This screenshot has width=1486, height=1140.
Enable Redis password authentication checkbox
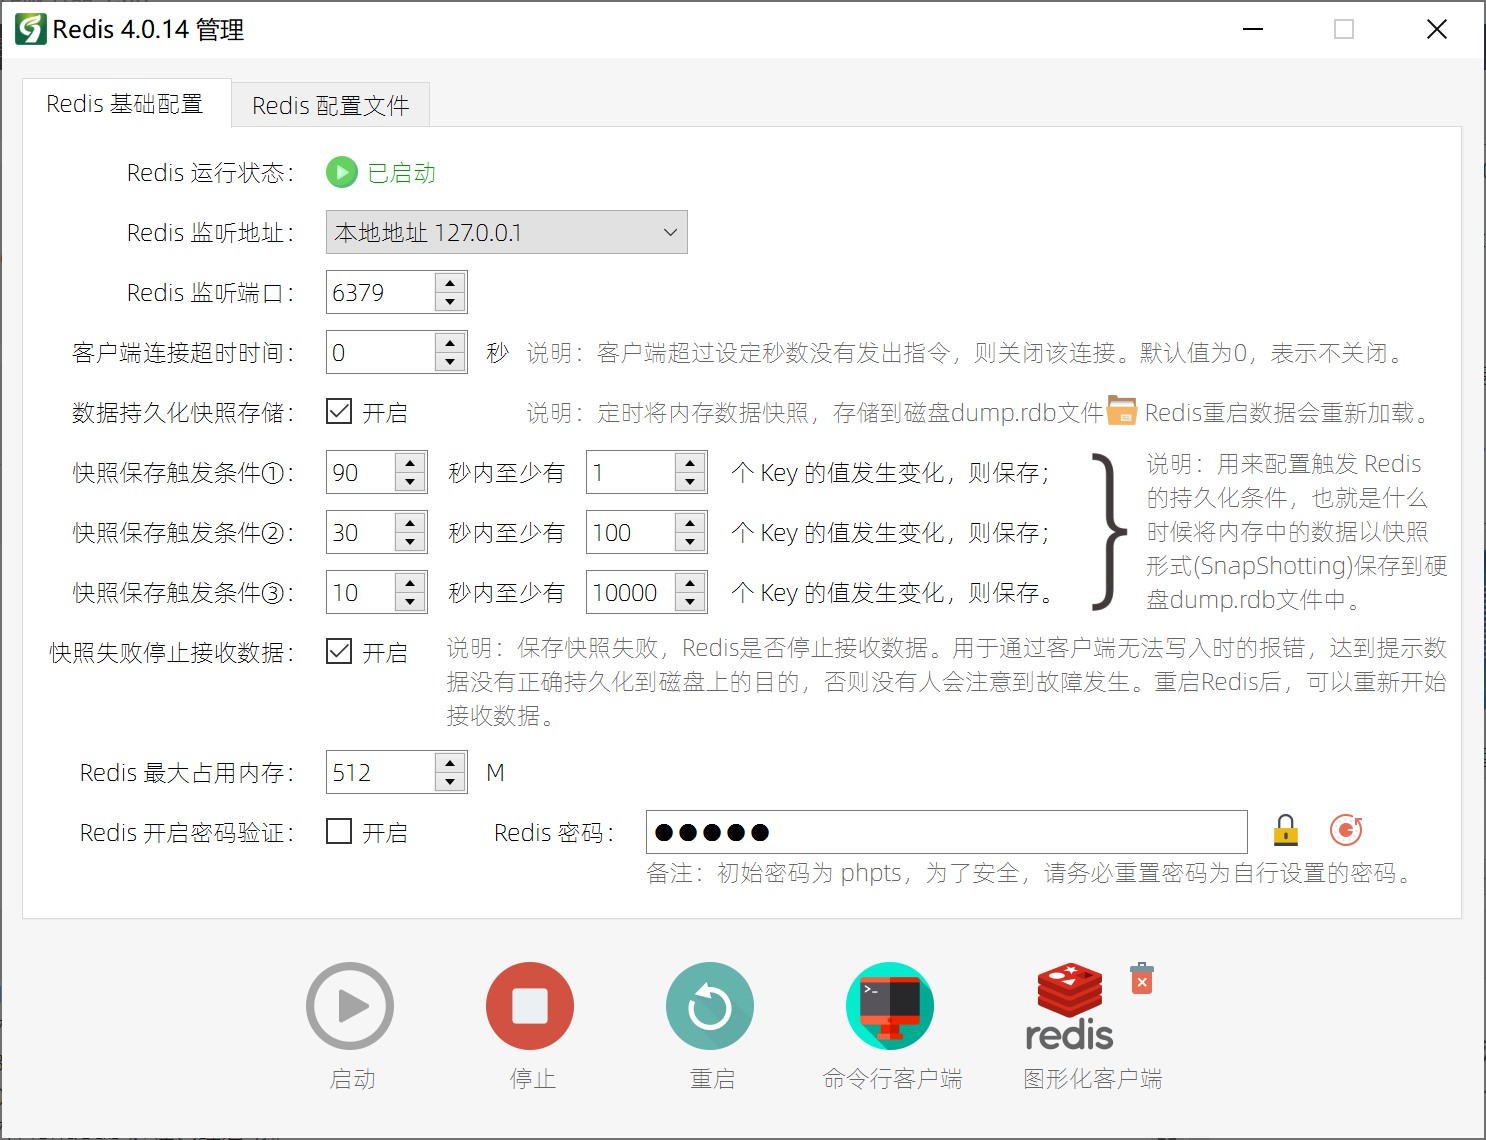coord(340,832)
